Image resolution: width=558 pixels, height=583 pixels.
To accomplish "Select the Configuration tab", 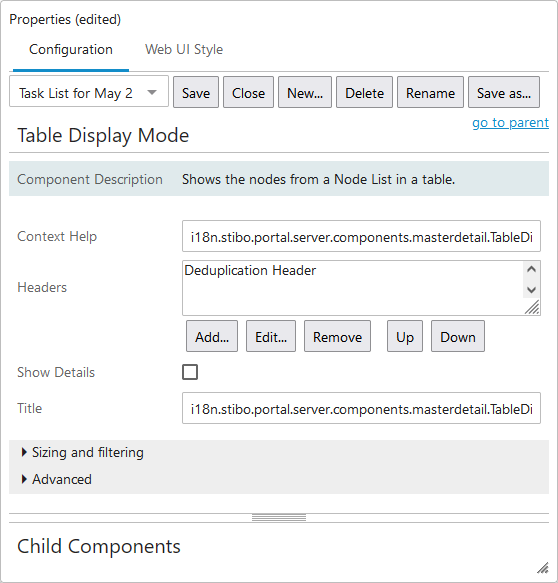I will [71, 49].
